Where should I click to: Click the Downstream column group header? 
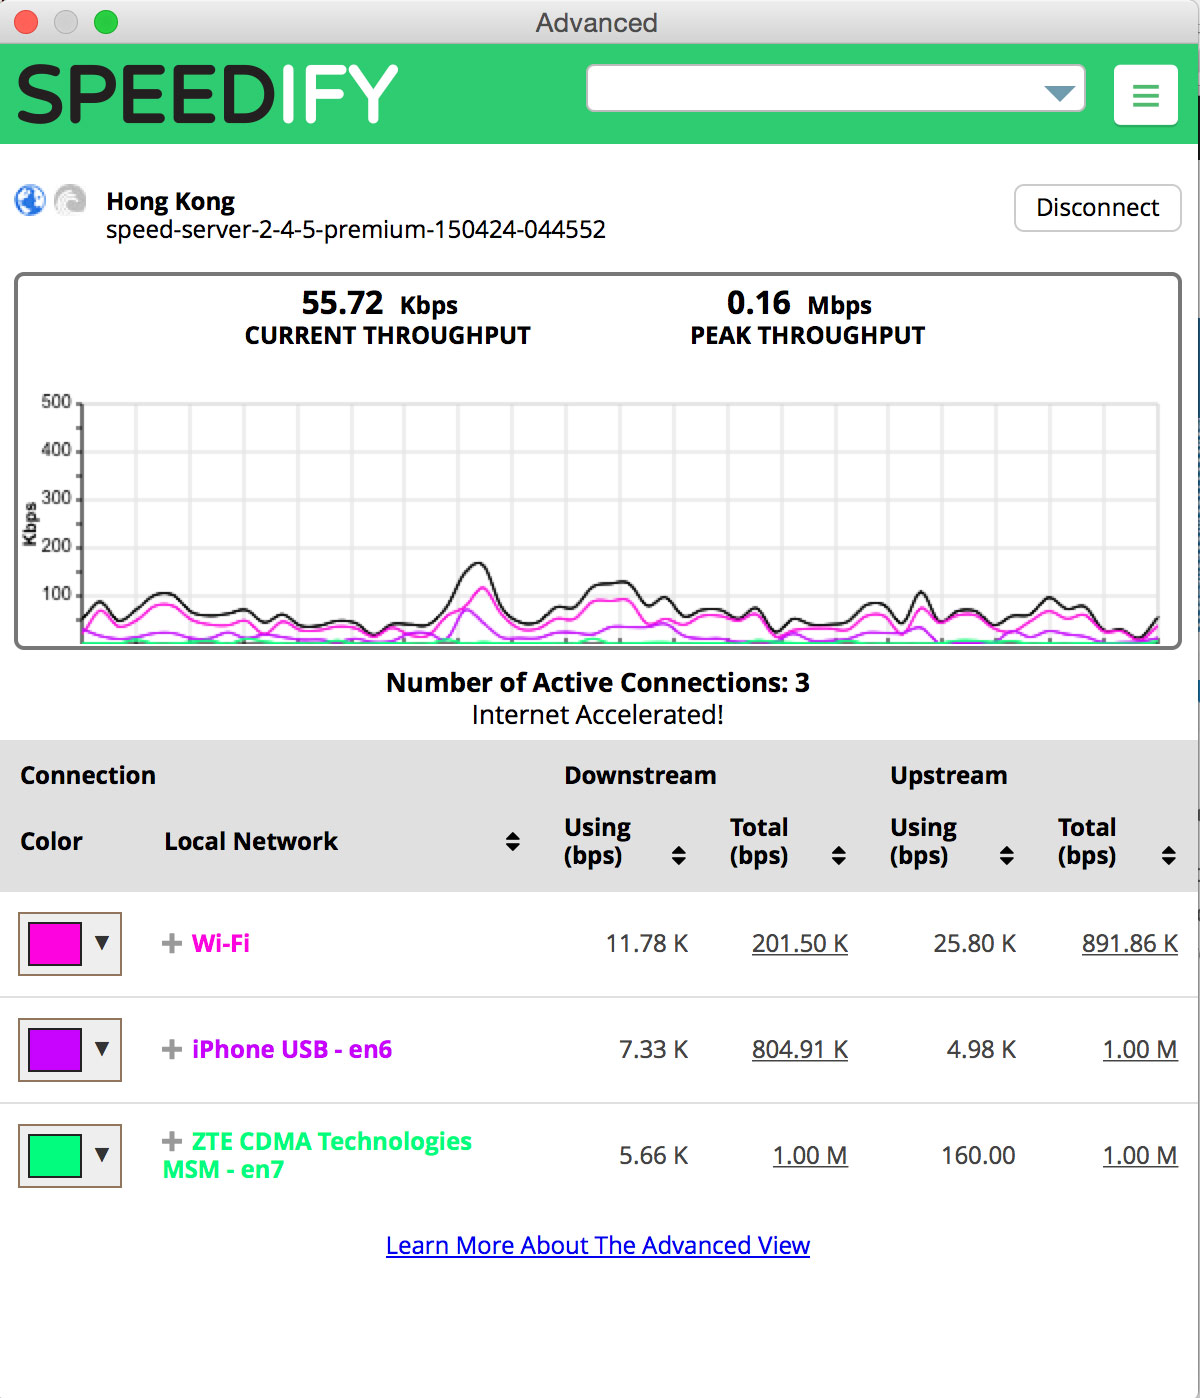(640, 775)
